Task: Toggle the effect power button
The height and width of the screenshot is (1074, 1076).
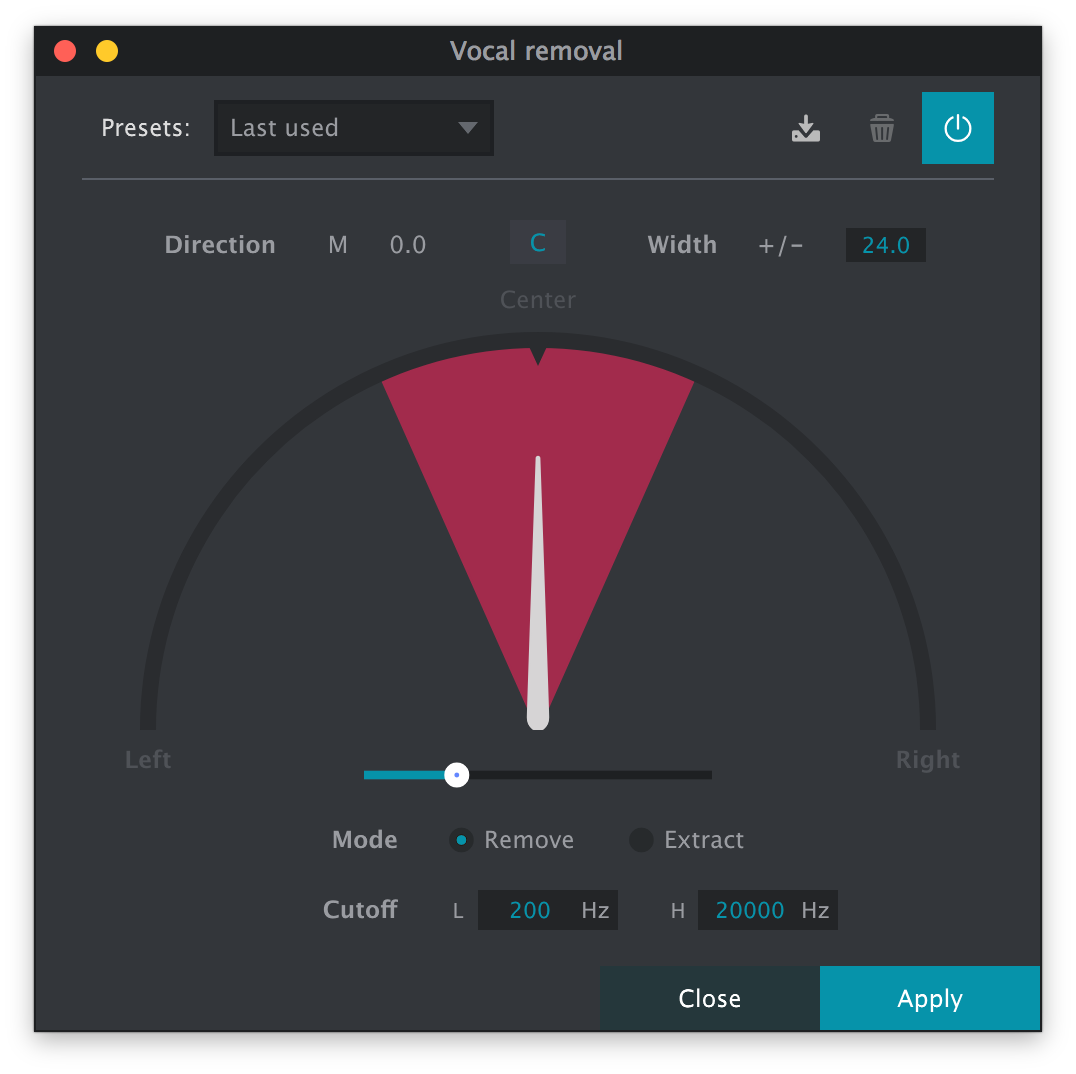Action: tap(957, 128)
